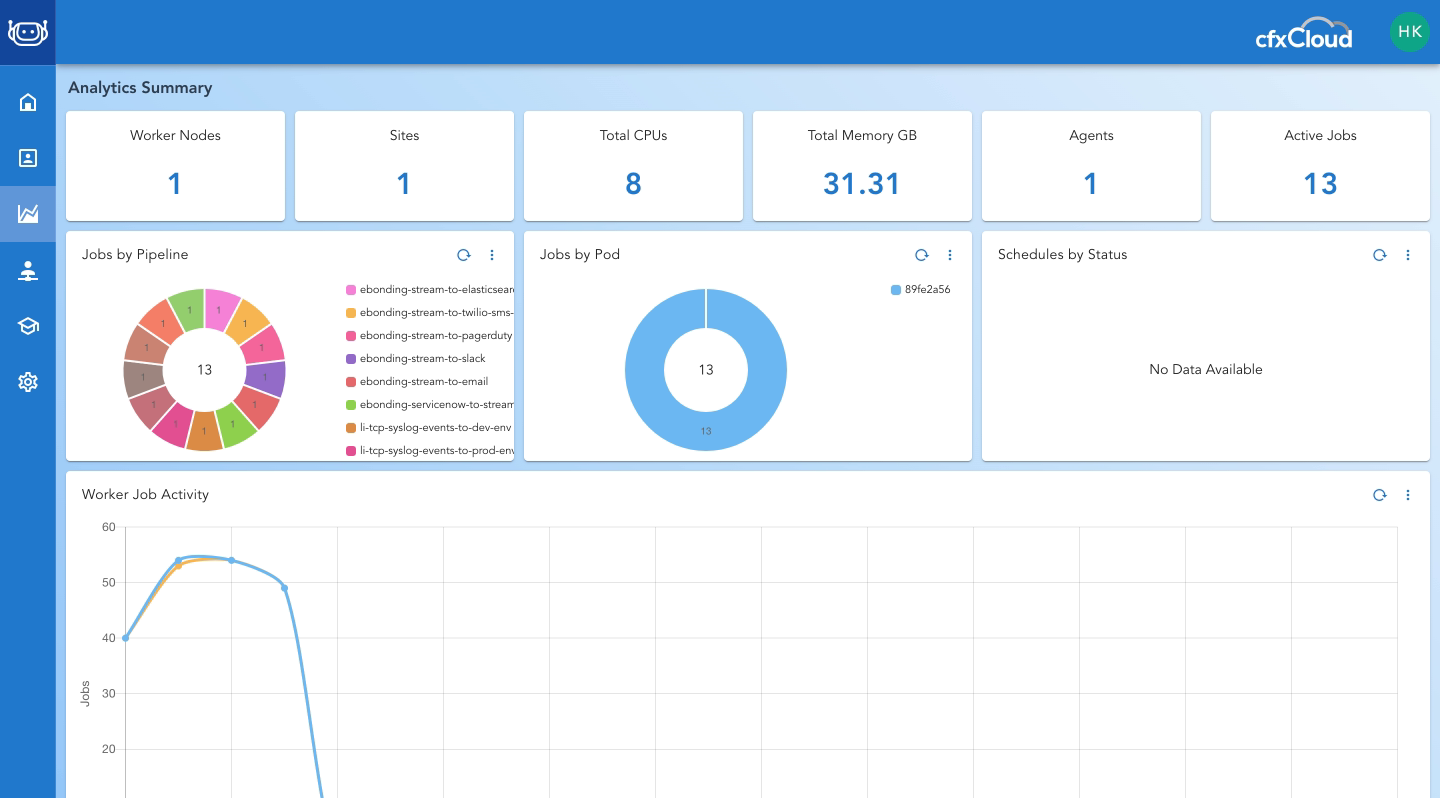
Task: Open Schedules by Status more options menu
Action: pos(1408,255)
